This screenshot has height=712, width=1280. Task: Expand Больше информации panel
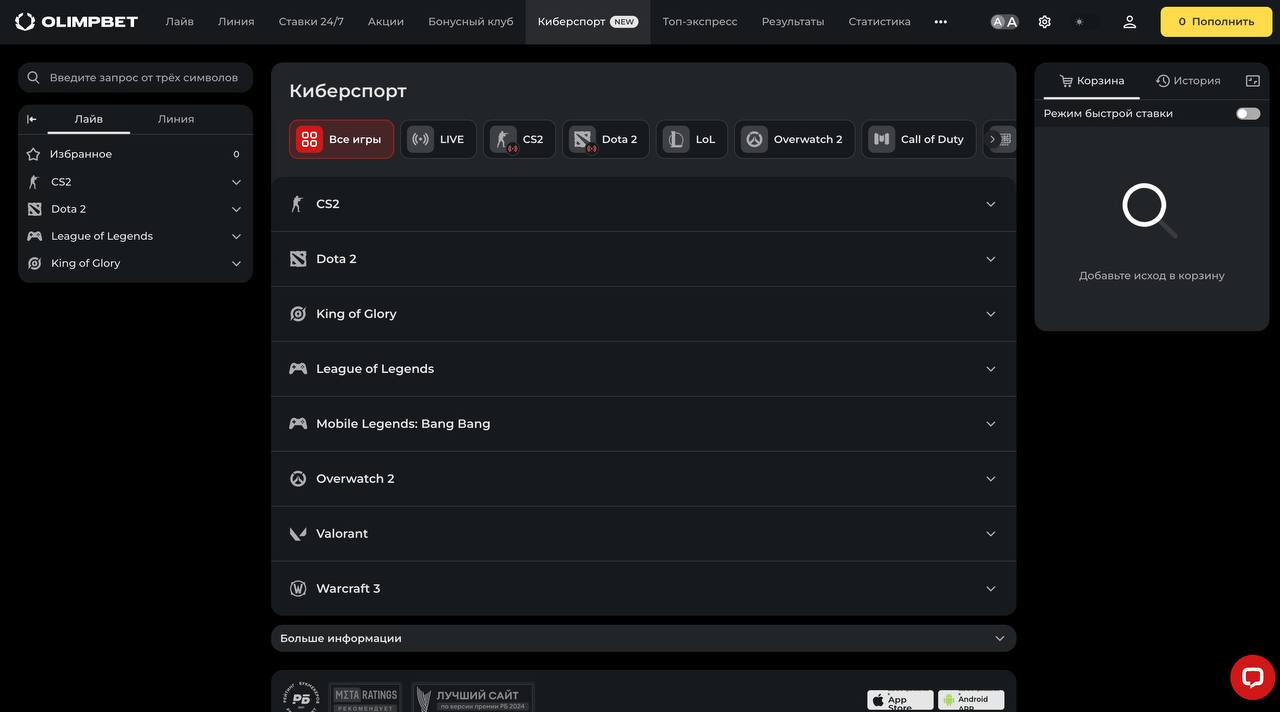point(643,638)
